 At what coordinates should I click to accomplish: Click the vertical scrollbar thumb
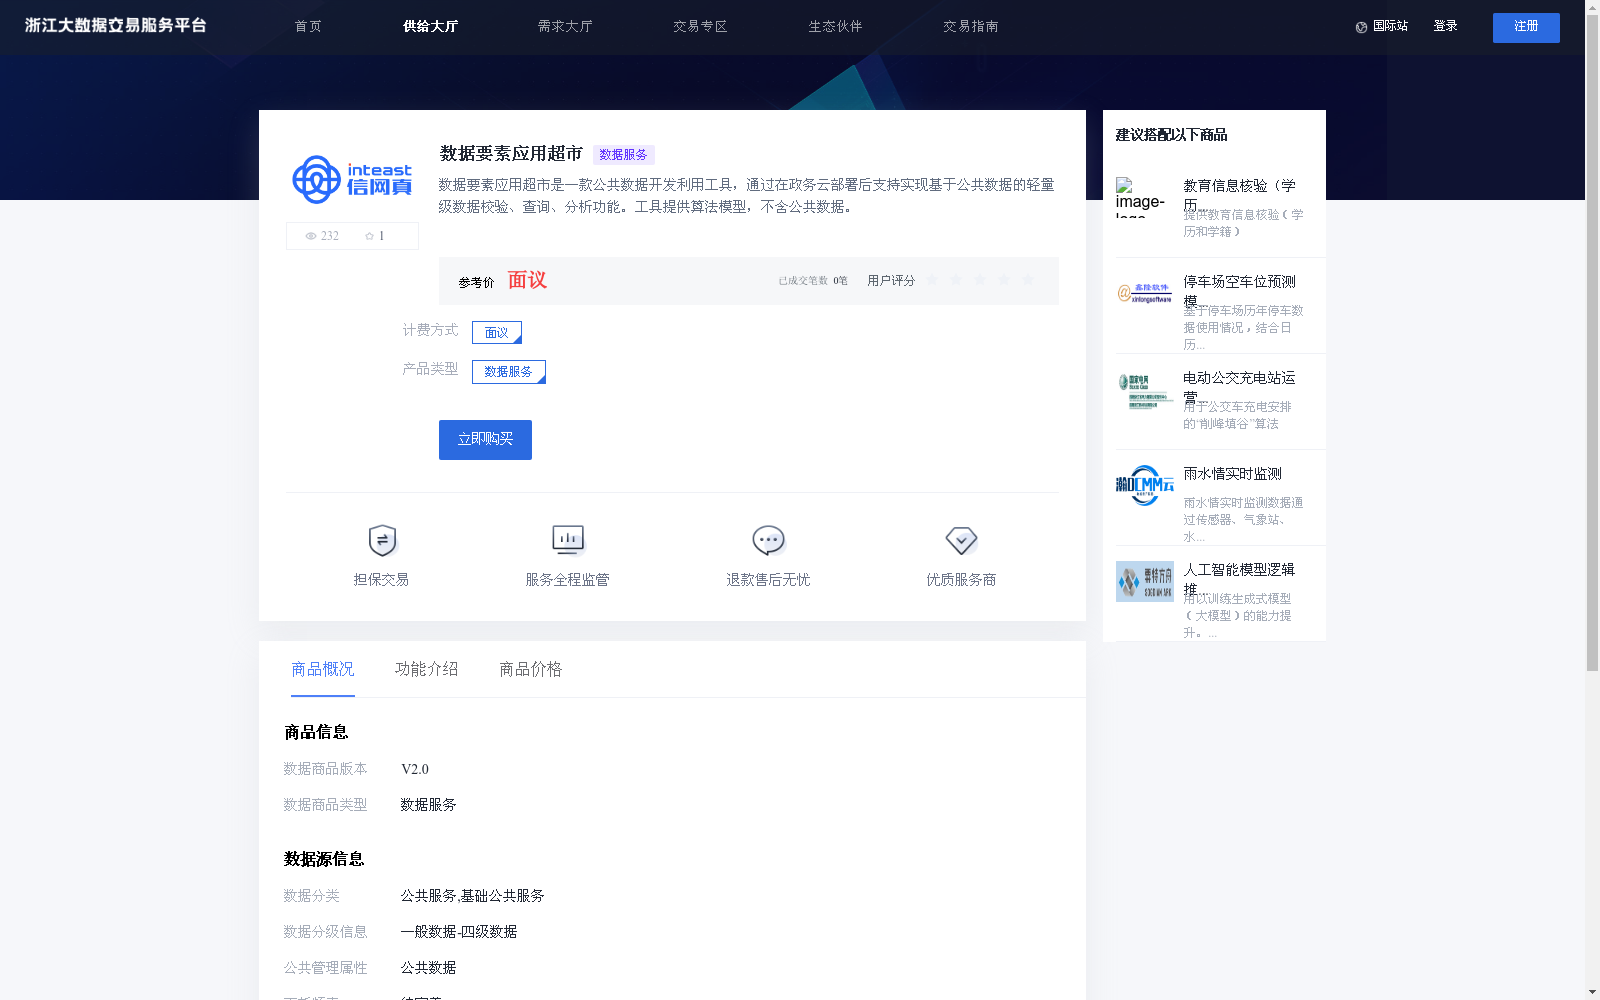click(1592, 340)
